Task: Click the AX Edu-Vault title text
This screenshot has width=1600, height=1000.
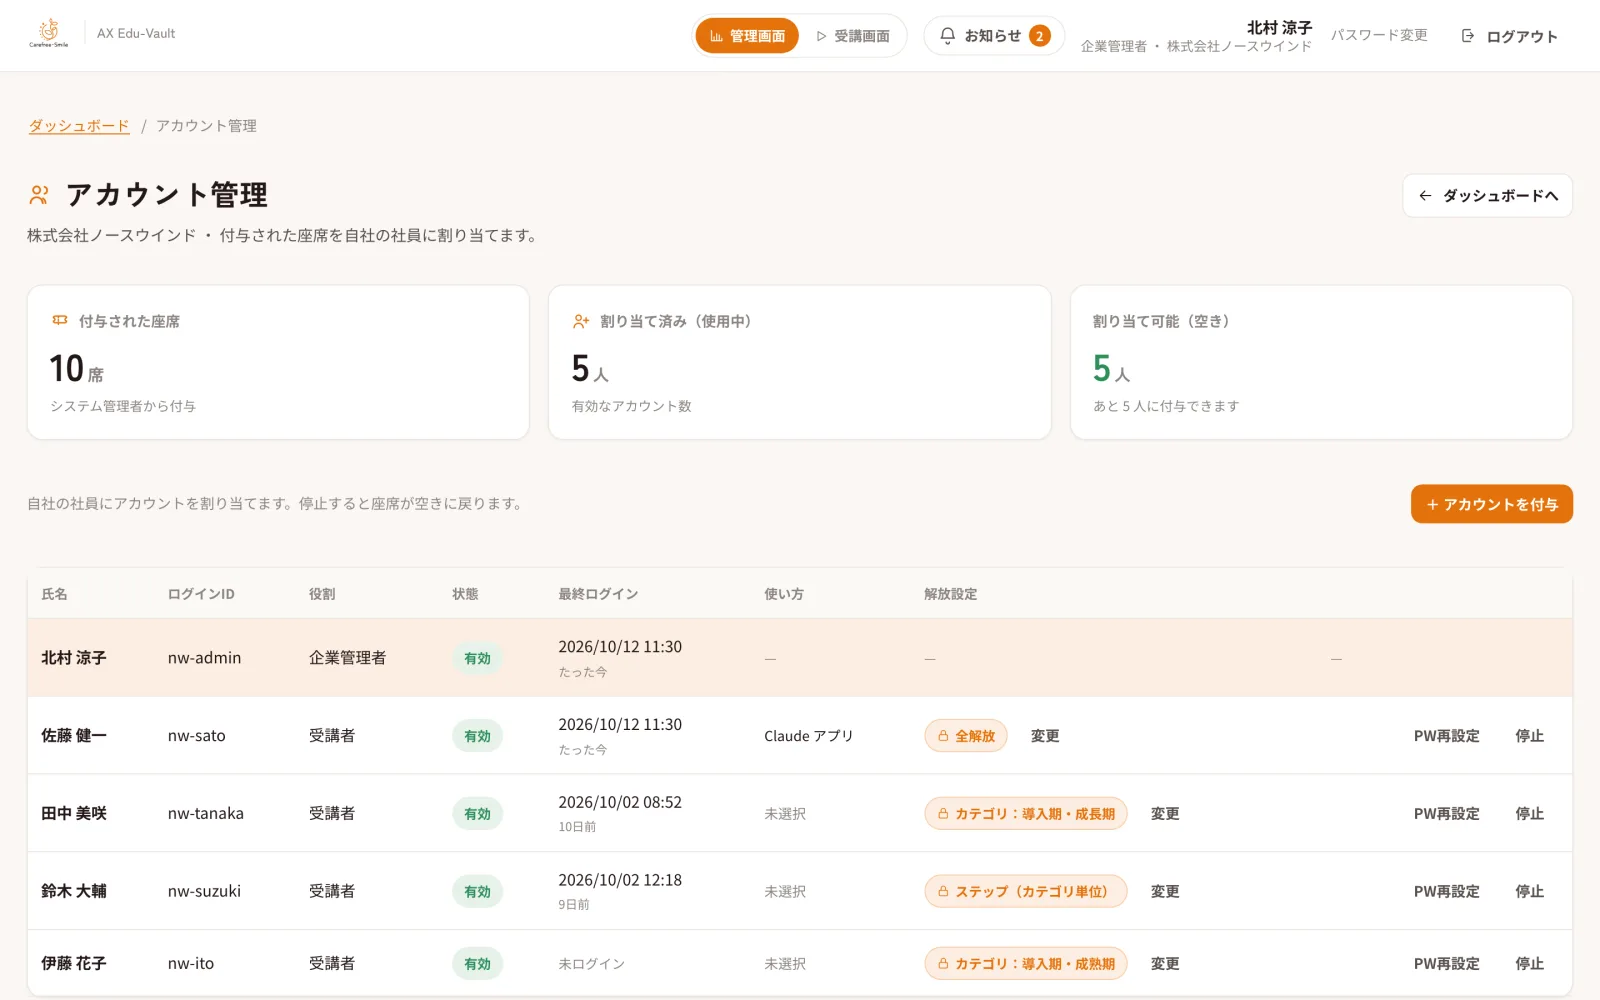Action: click(x=136, y=33)
